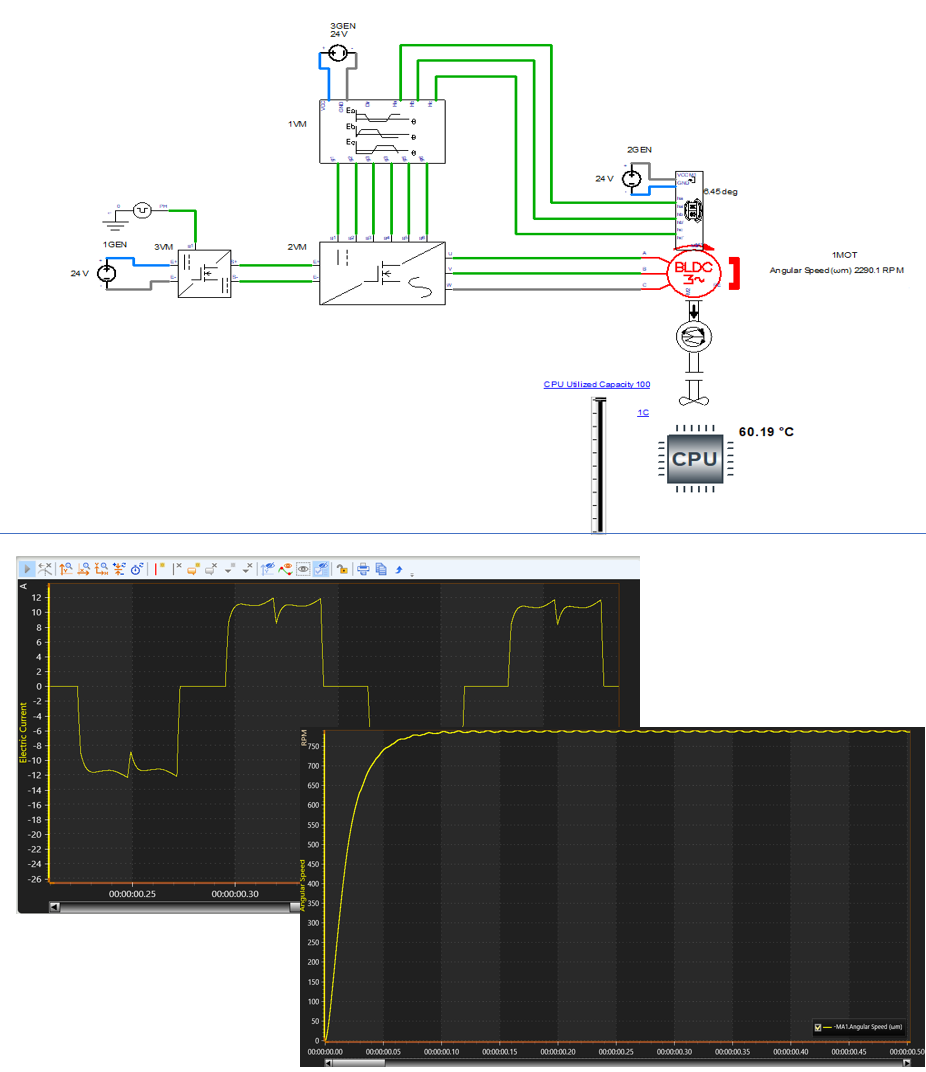Screen dimensions: 926x1072
Task: Open the CPU Utilized Capacity 100 link
Action: (596, 384)
